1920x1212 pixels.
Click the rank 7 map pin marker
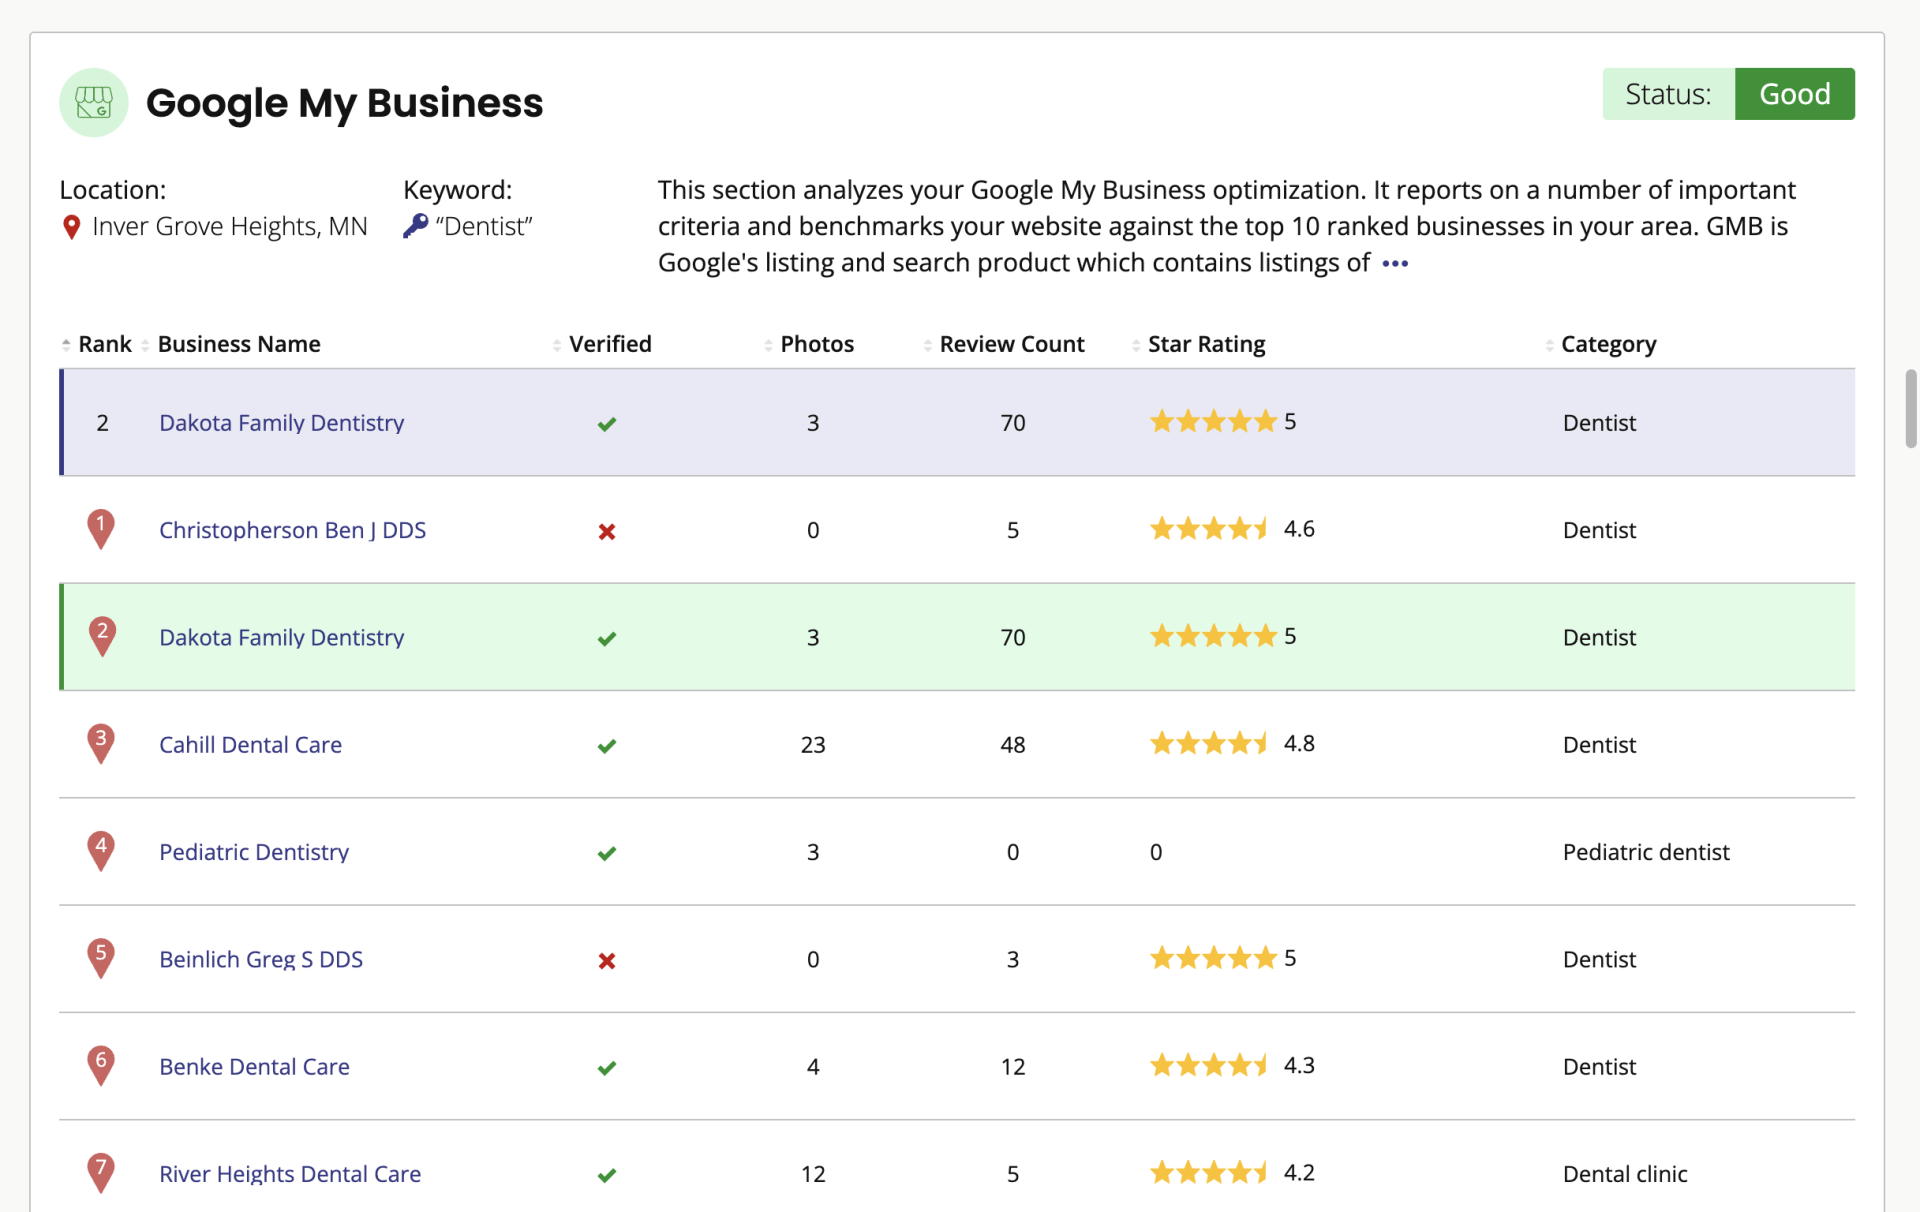(101, 1172)
